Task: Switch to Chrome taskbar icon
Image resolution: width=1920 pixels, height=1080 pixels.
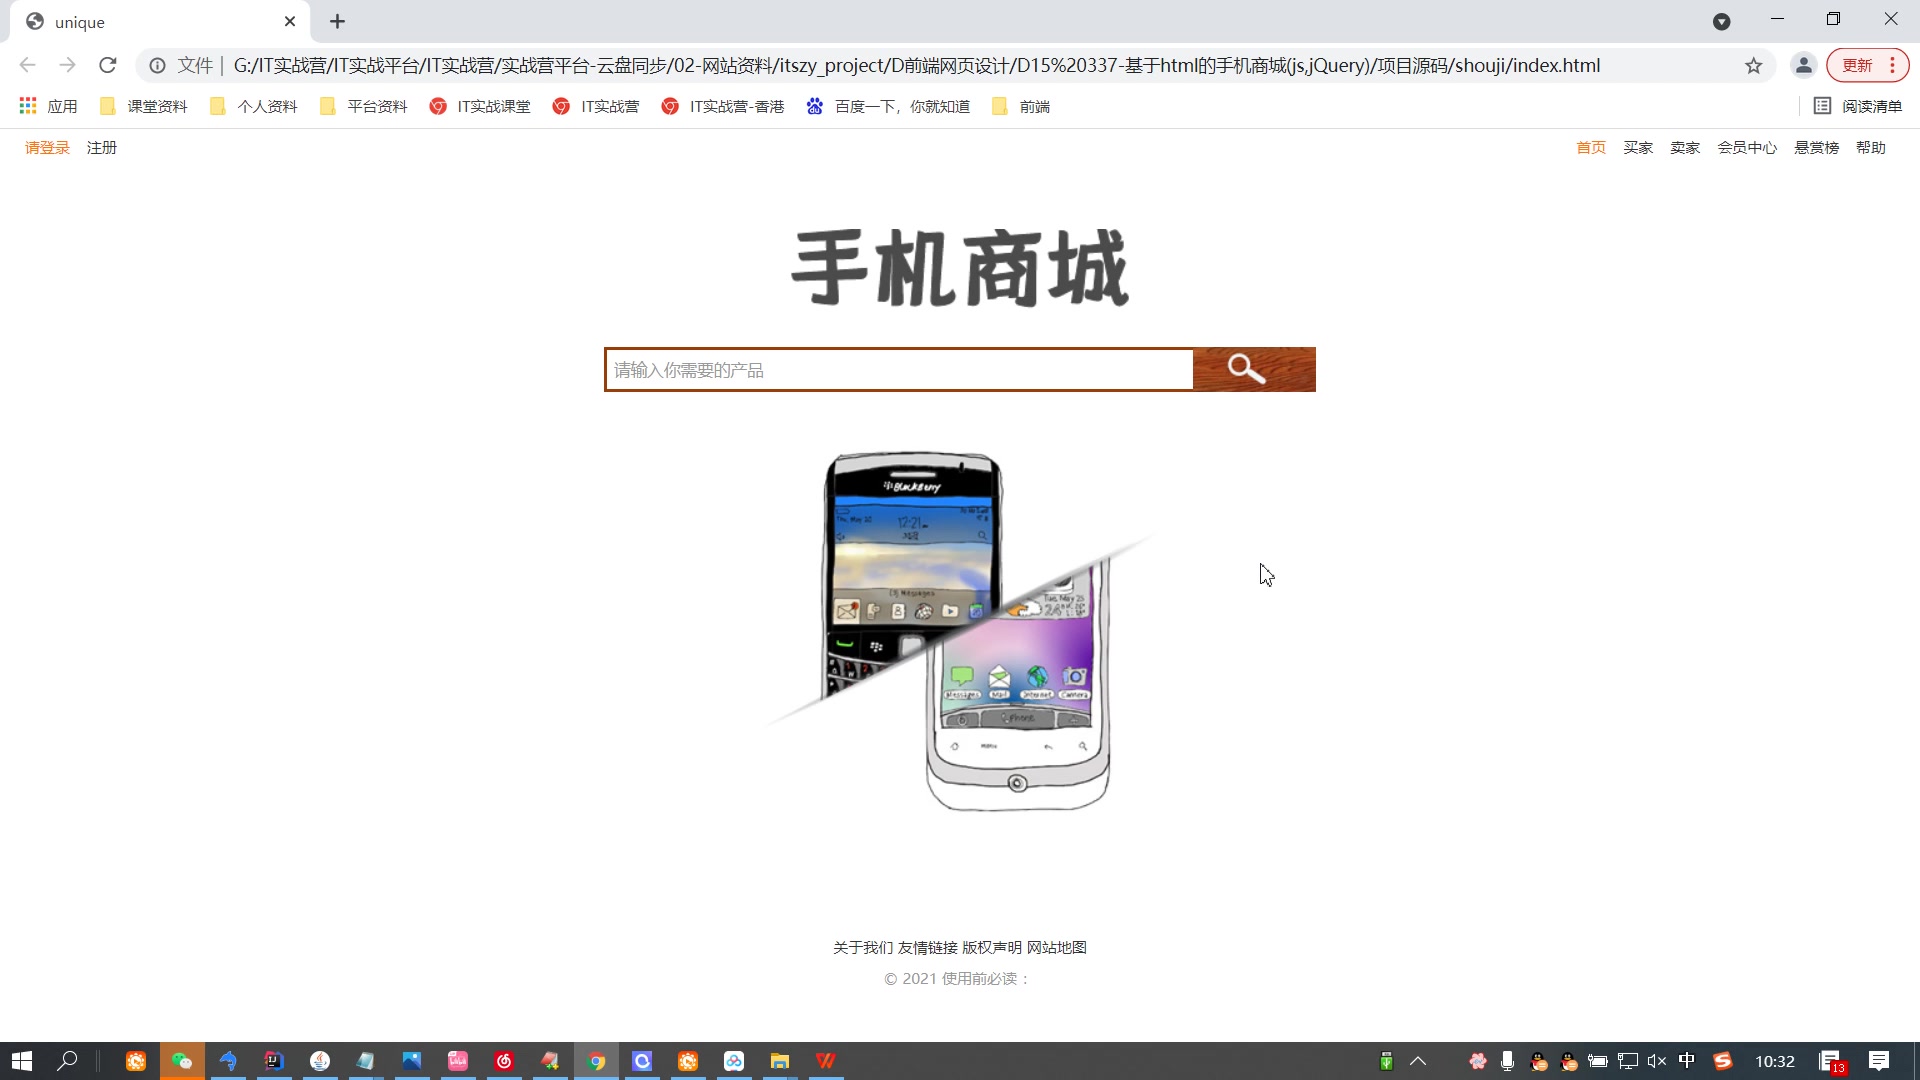Action: pyautogui.click(x=596, y=1061)
